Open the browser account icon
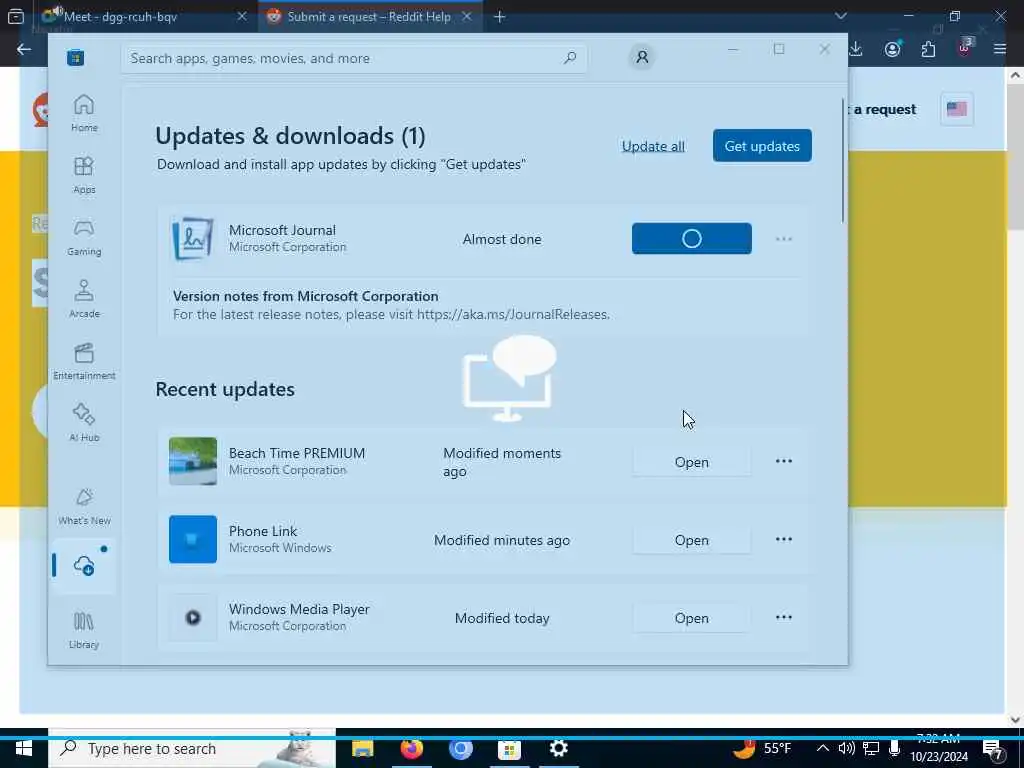Viewport: 1024px width, 768px height. 892,49
